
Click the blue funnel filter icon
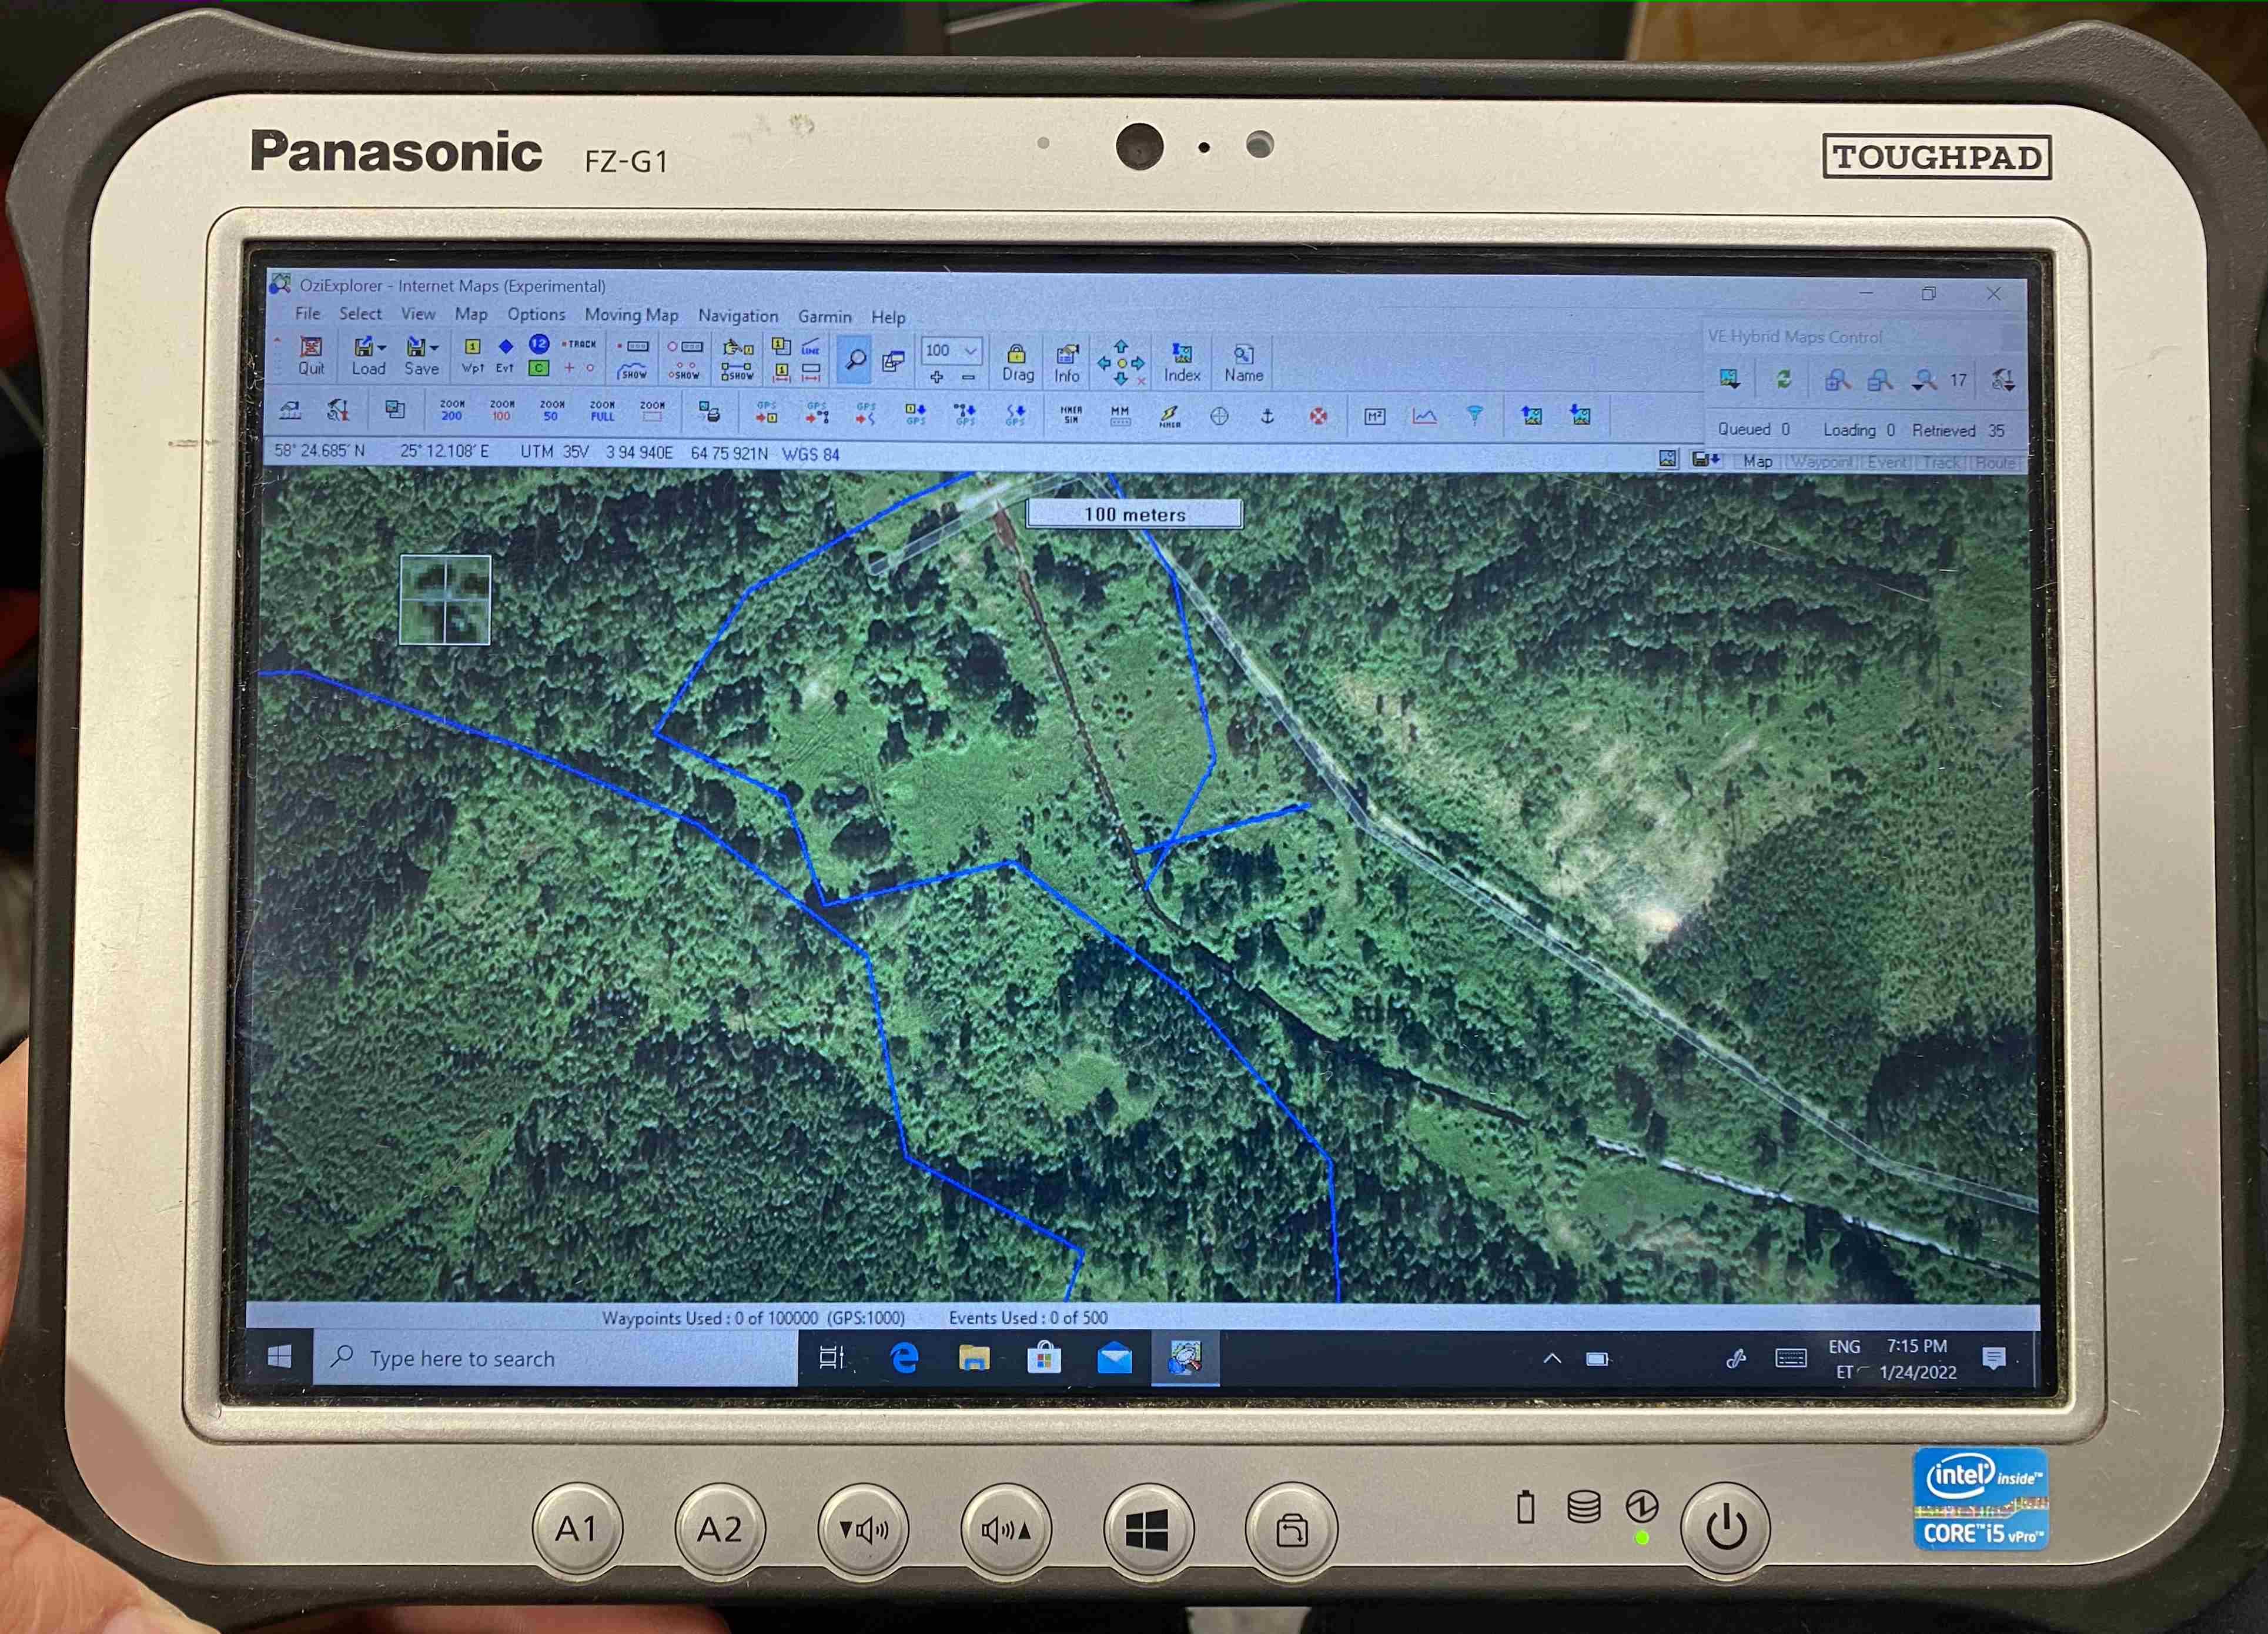pyautogui.click(x=1475, y=415)
